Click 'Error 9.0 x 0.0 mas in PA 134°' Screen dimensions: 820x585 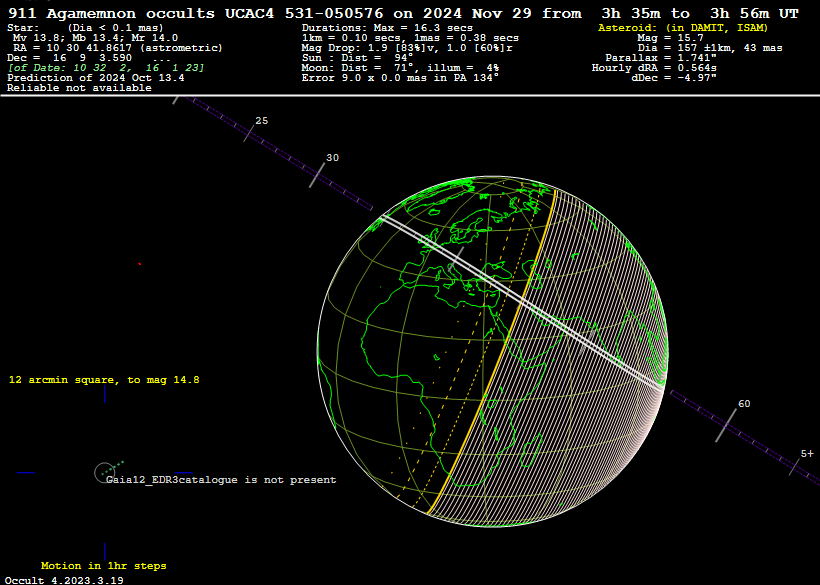[400, 78]
